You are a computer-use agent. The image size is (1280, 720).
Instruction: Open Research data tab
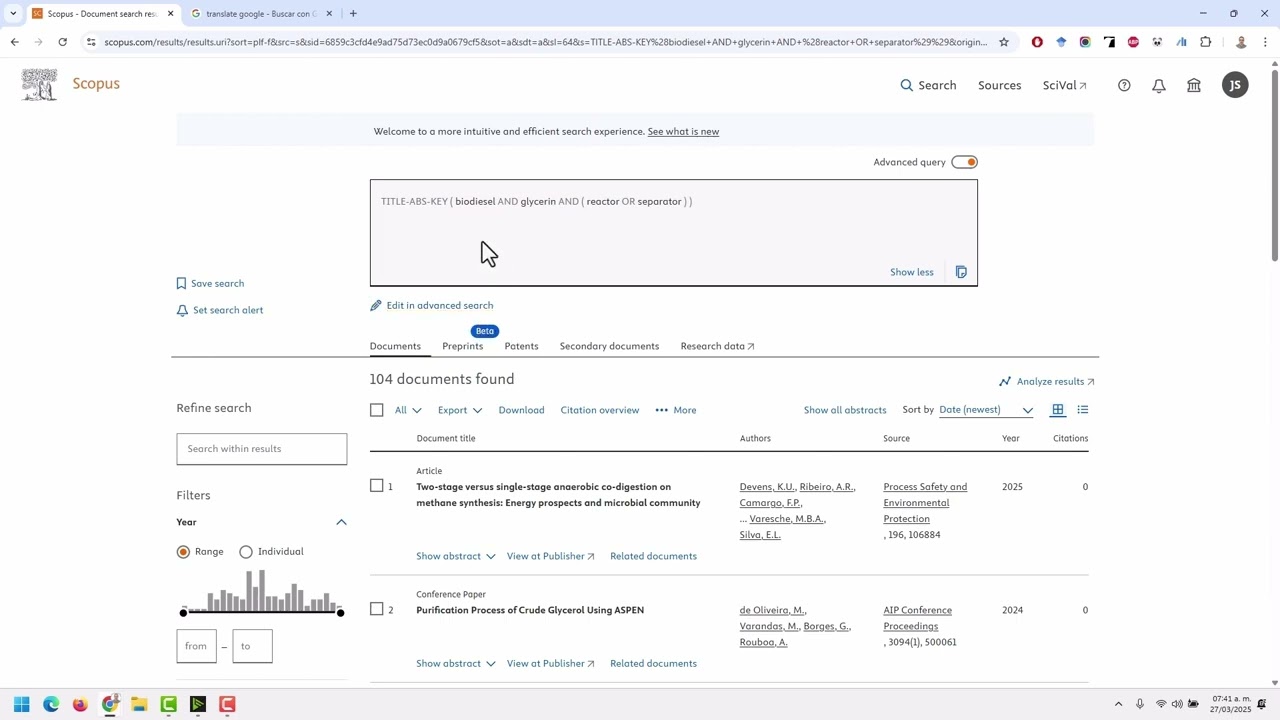pos(717,346)
